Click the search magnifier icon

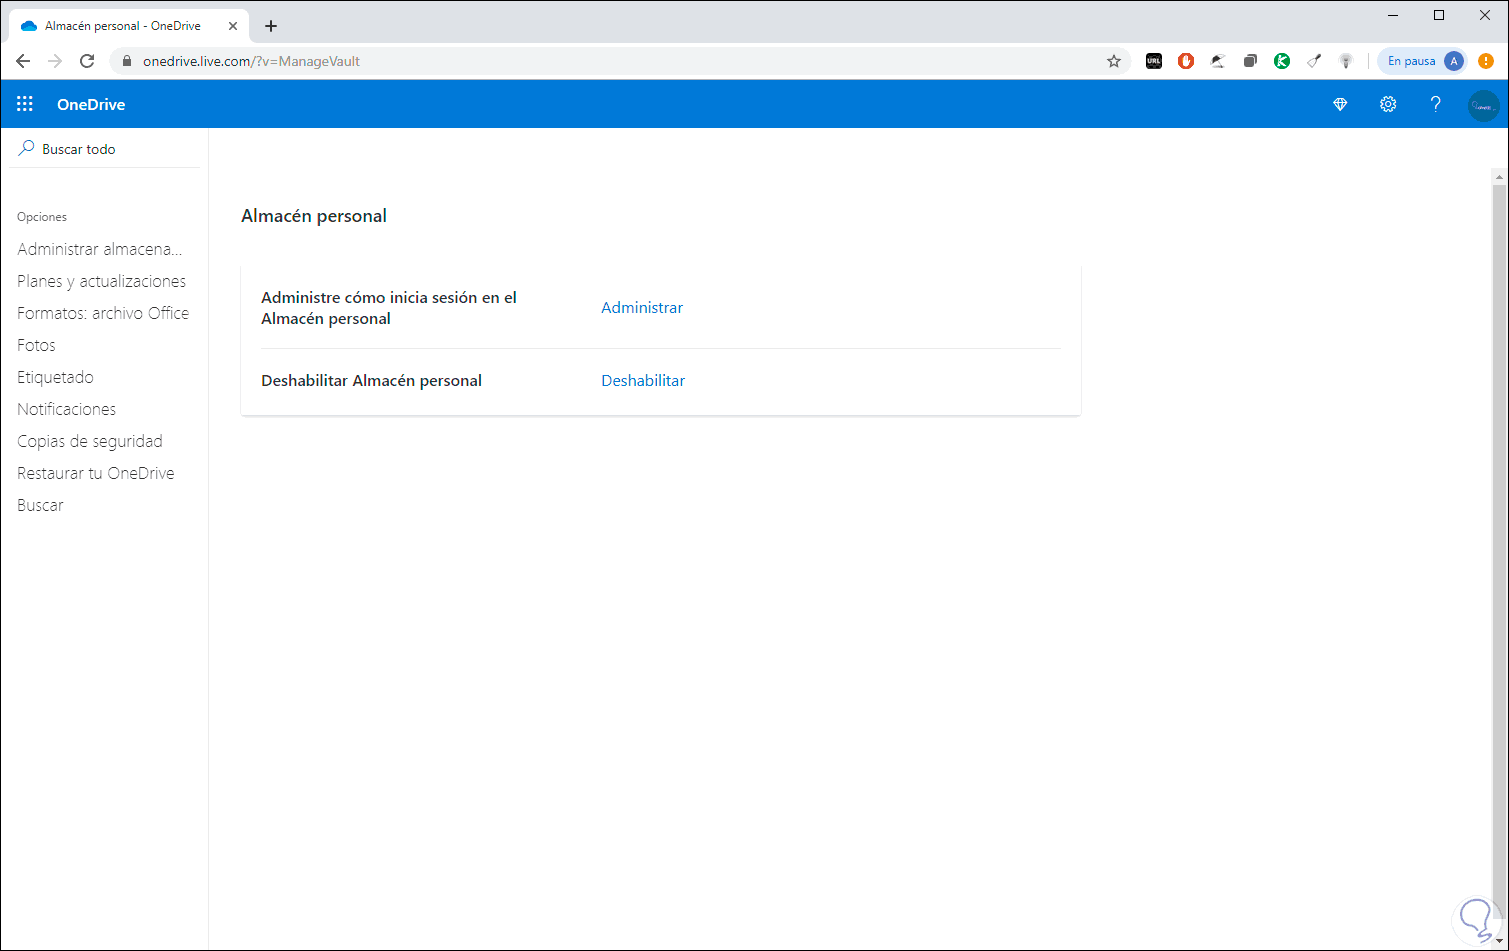tap(27, 148)
